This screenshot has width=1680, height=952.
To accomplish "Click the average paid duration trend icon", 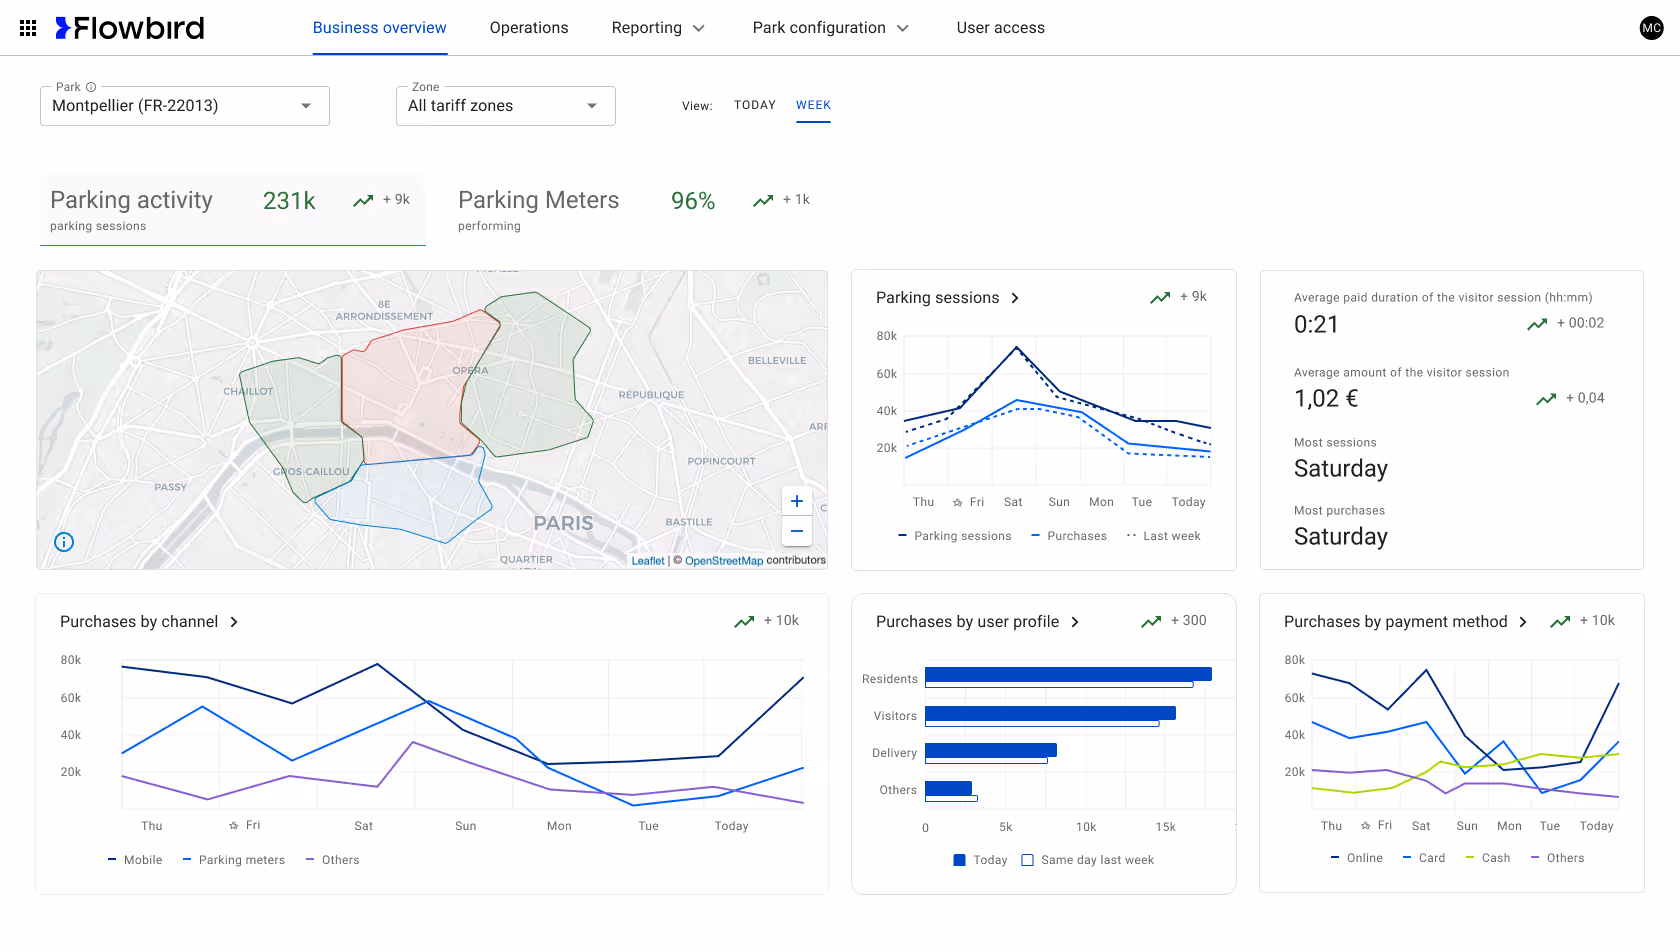I will tap(1537, 324).
